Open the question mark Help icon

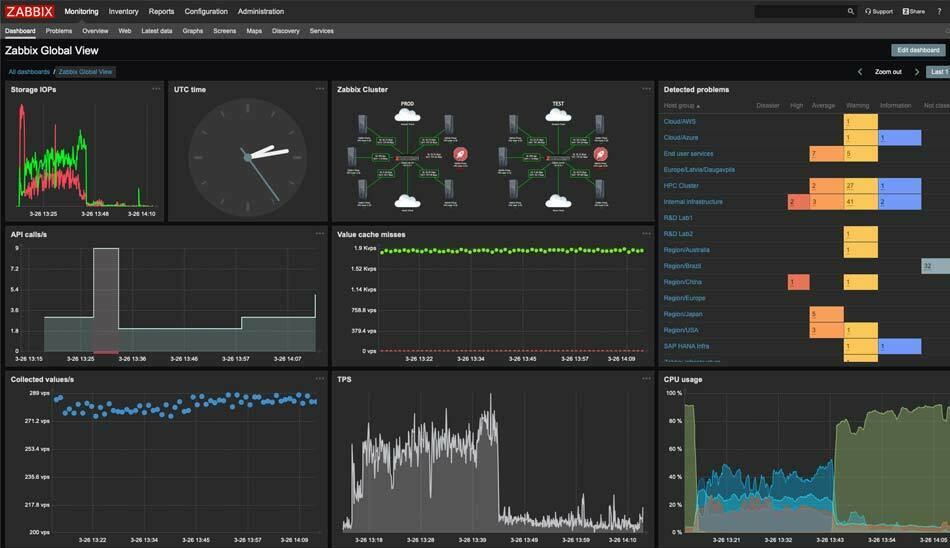click(939, 12)
